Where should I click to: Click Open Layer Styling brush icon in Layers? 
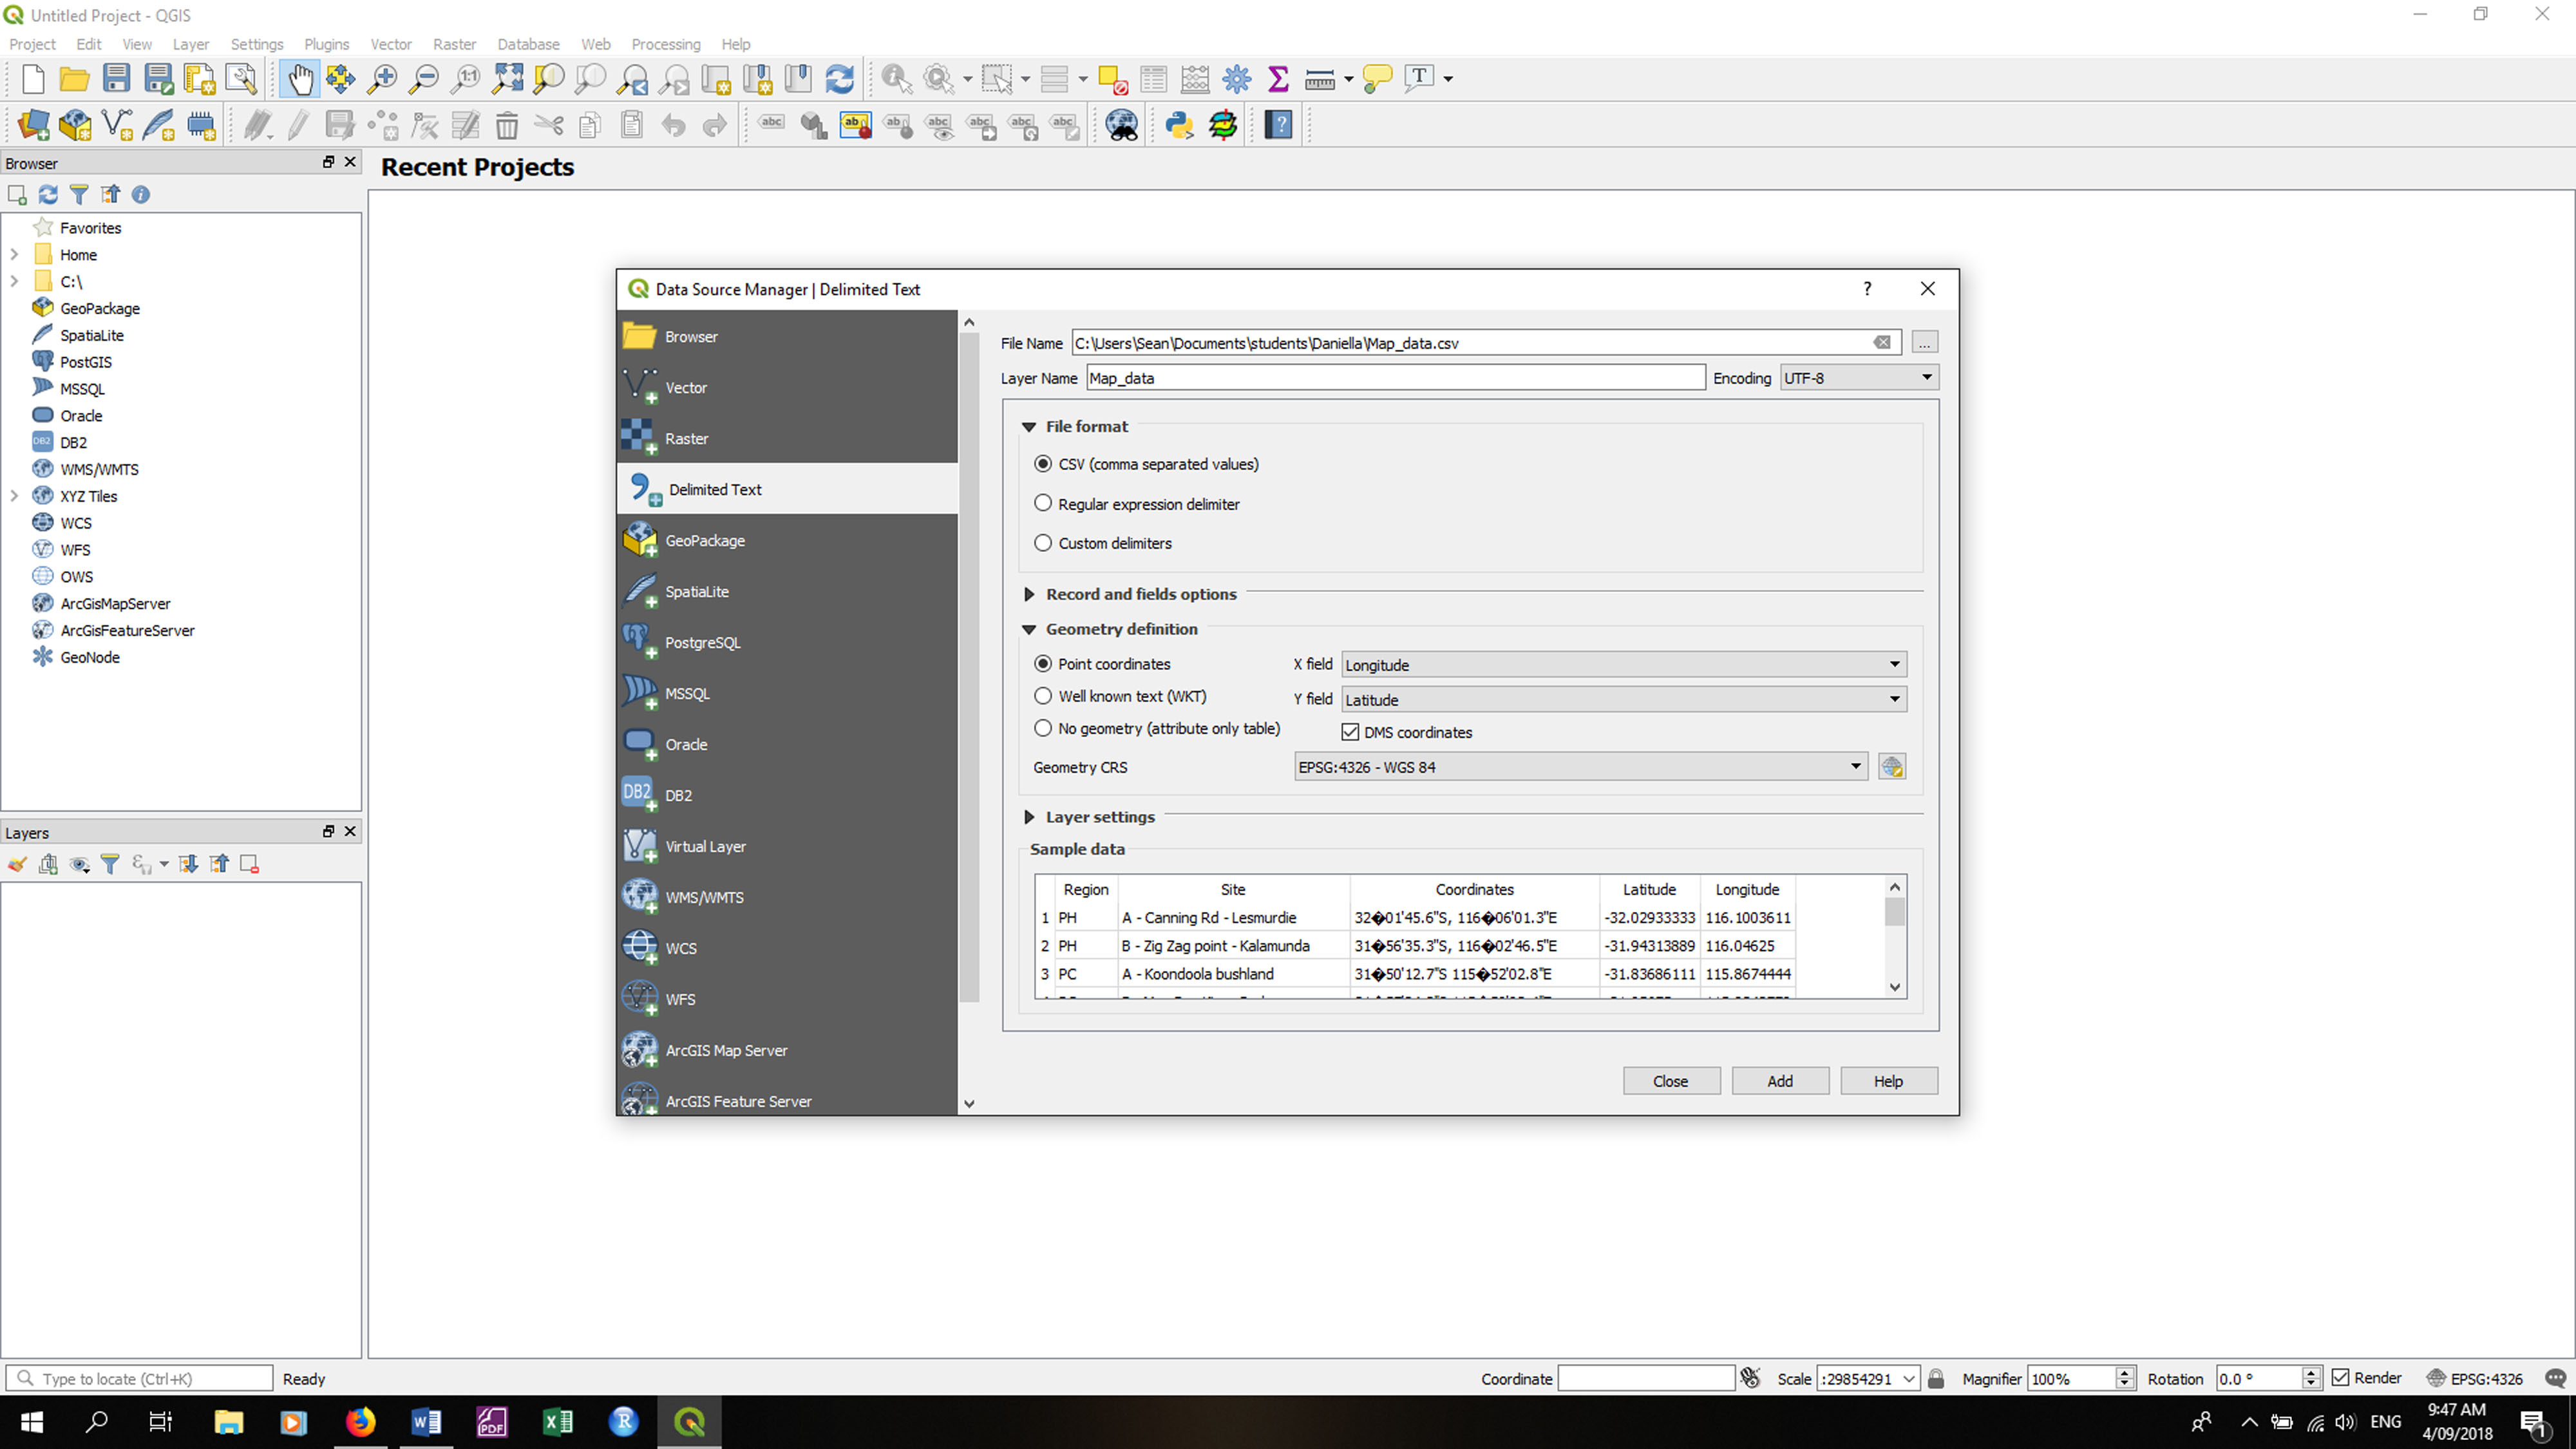click(17, 864)
